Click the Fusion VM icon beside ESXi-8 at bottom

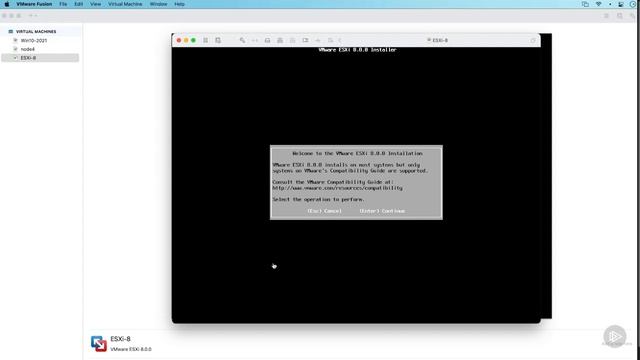[x=99, y=344]
